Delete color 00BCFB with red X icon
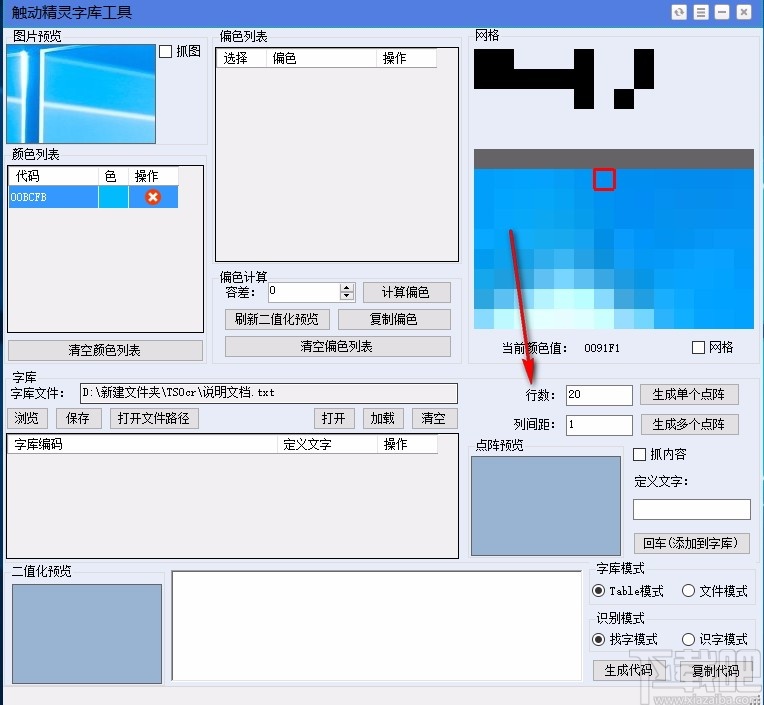 [x=153, y=197]
